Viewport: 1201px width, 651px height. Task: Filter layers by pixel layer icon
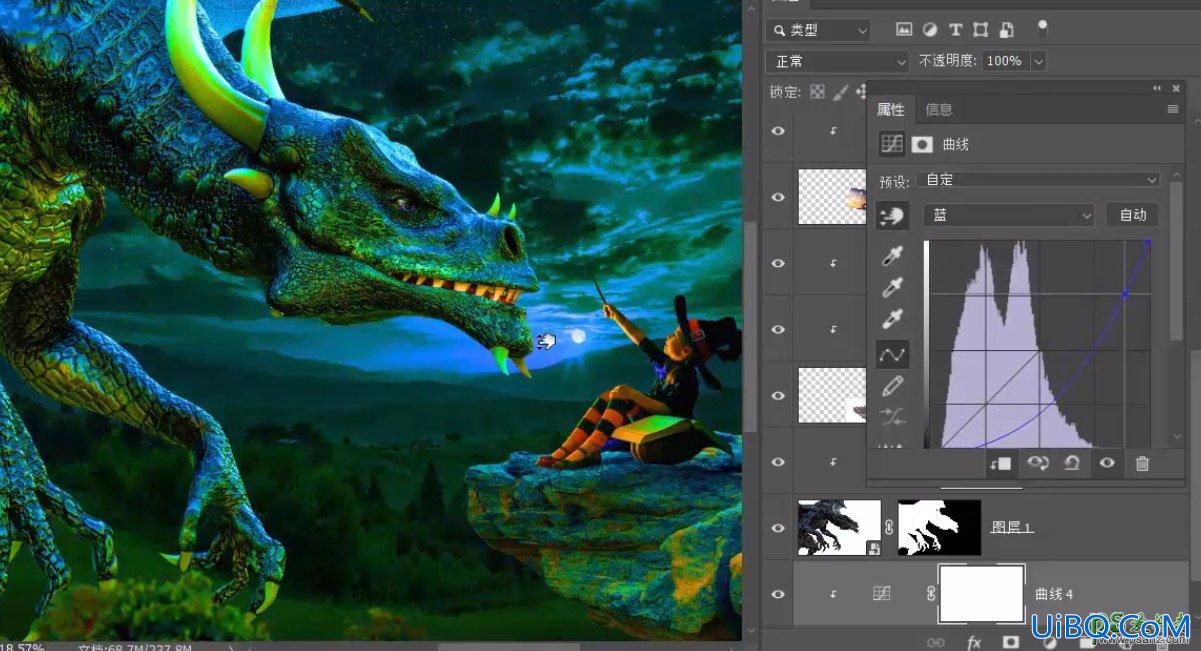click(x=904, y=30)
